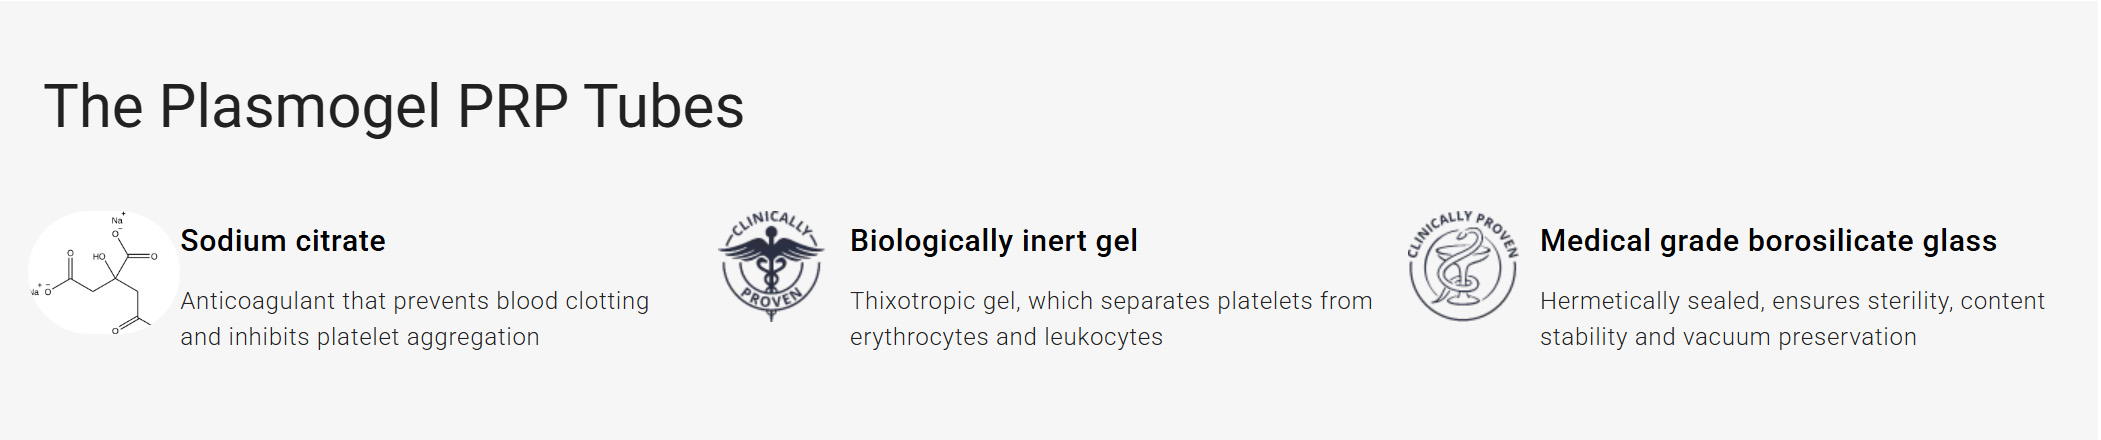Click The Plasmogel PRP Tubes title
This screenshot has height=440, width=2101.
pyautogui.click(x=394, y=106)
